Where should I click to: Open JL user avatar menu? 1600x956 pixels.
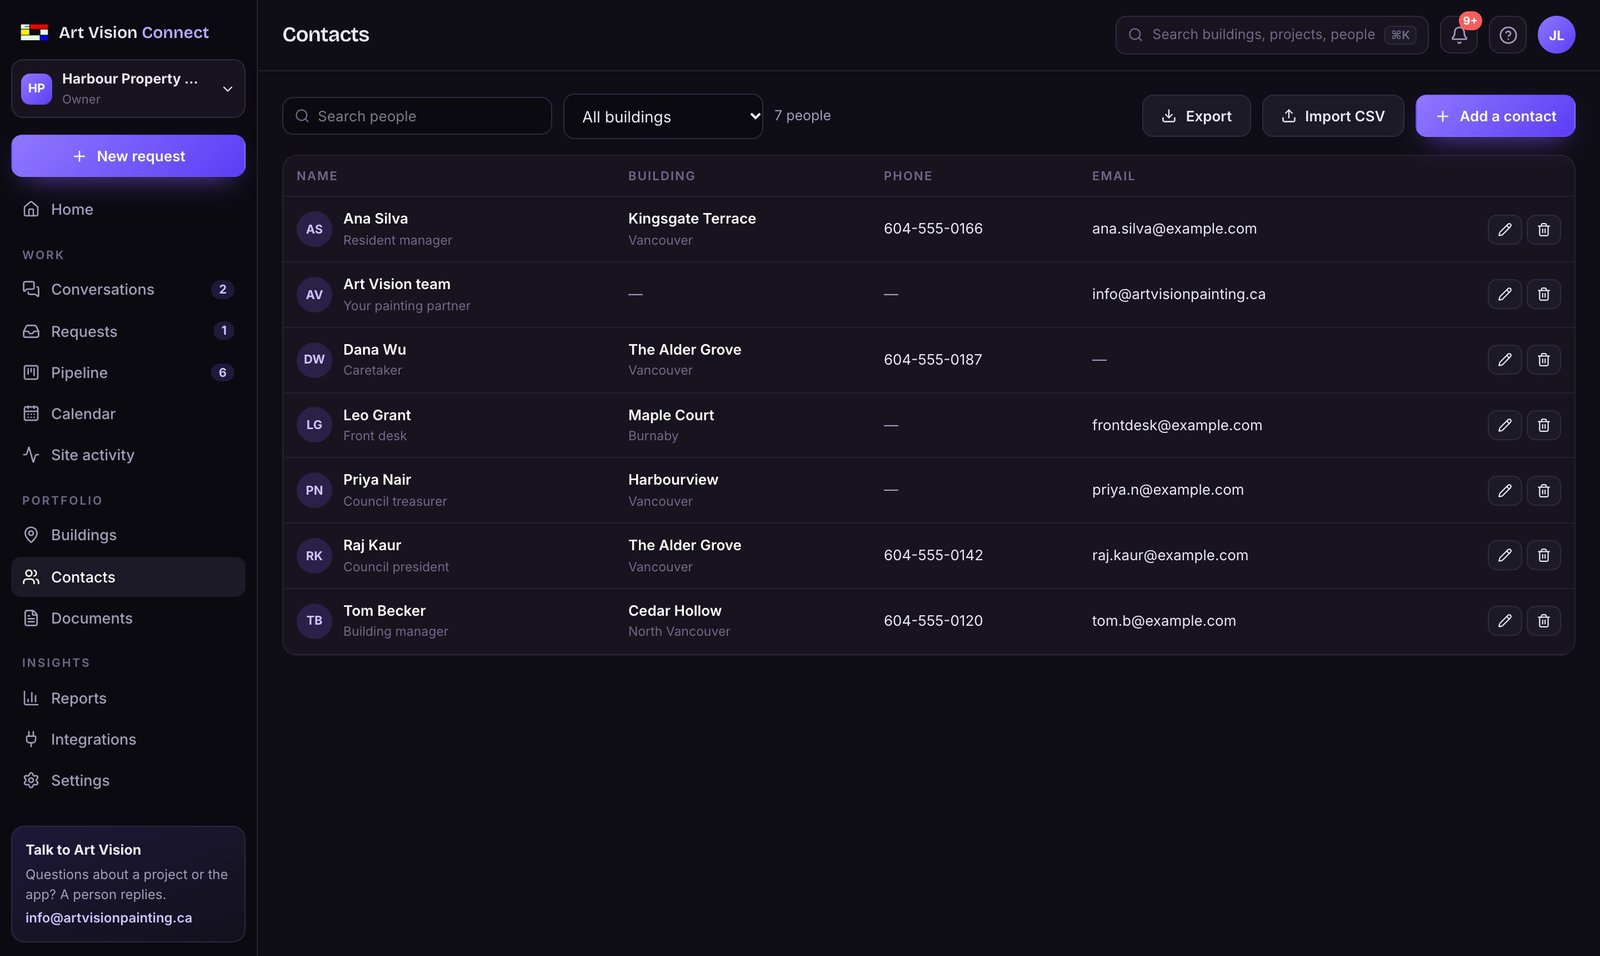click(1556, 35)
